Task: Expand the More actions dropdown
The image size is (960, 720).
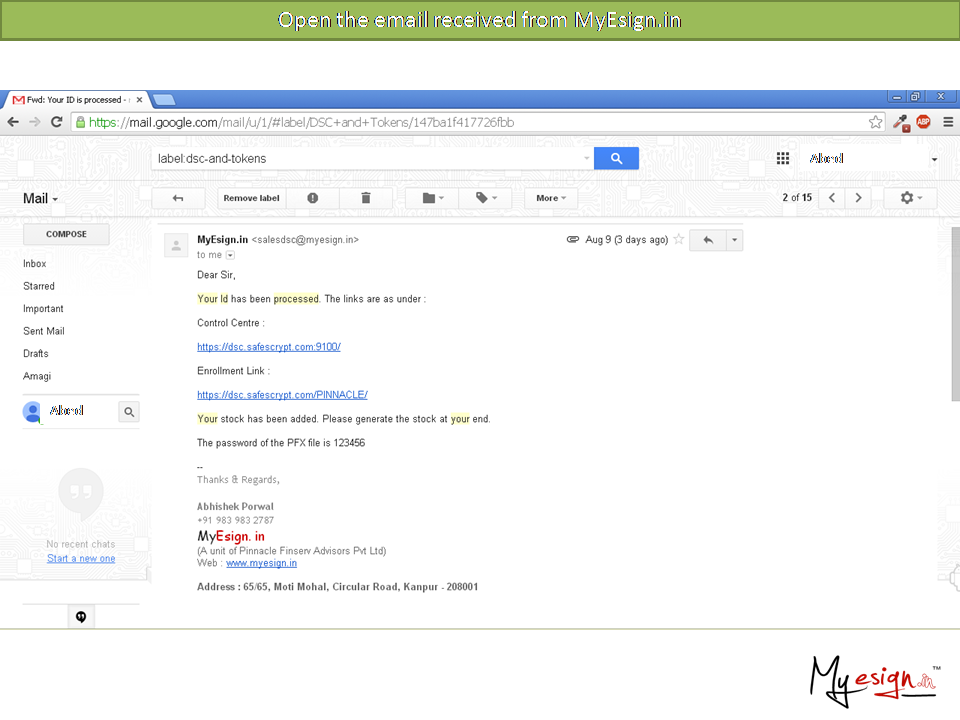Action: click(x=551, y=198)
